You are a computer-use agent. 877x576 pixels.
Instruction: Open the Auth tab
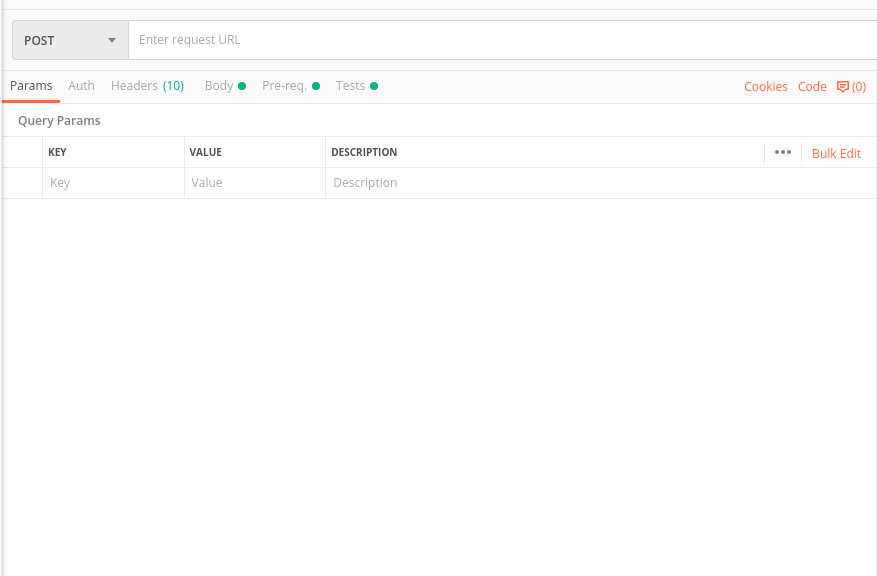coord(81,86)
